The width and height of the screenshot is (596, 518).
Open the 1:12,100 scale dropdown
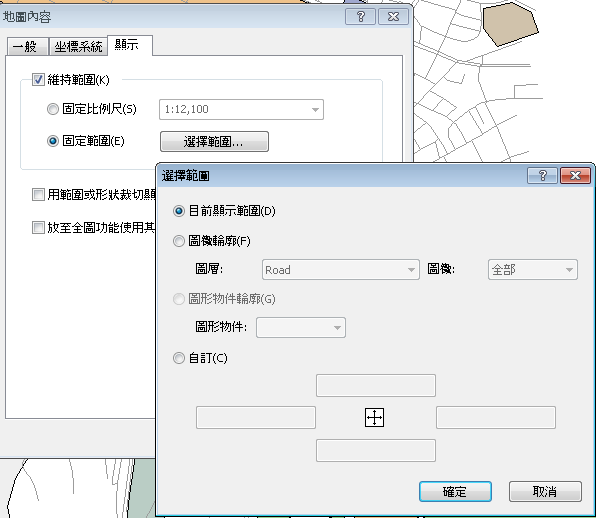(x=241, y=109)
